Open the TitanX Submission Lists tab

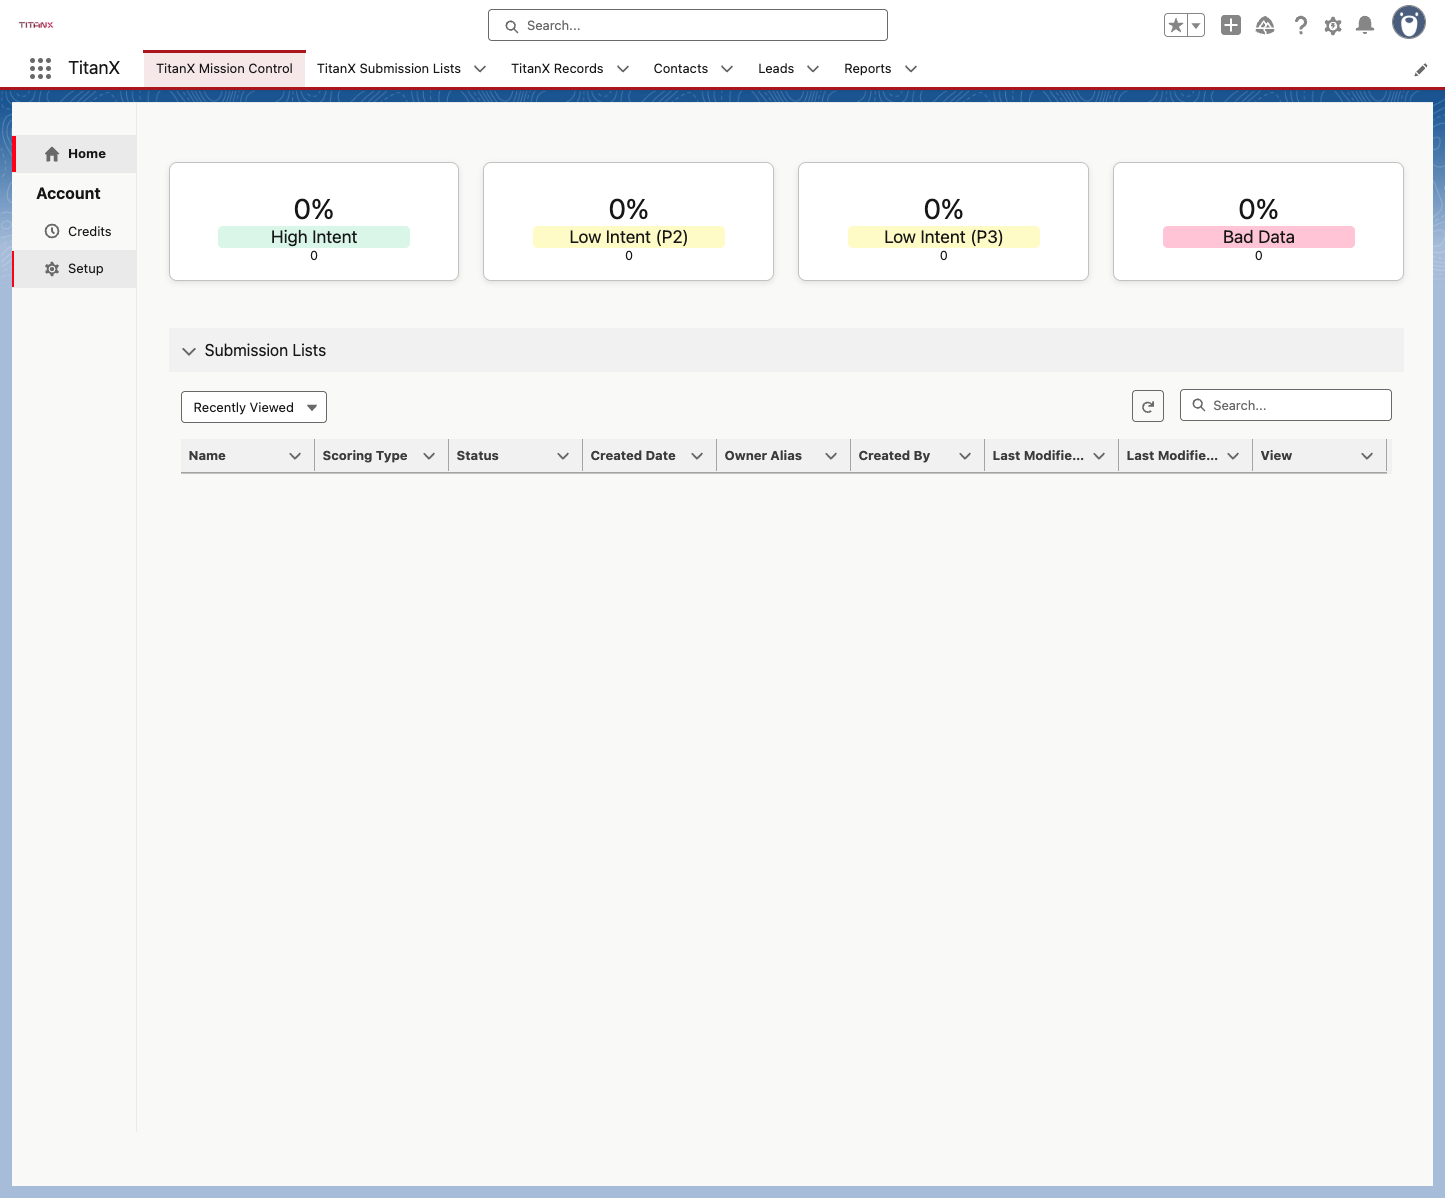389,69
